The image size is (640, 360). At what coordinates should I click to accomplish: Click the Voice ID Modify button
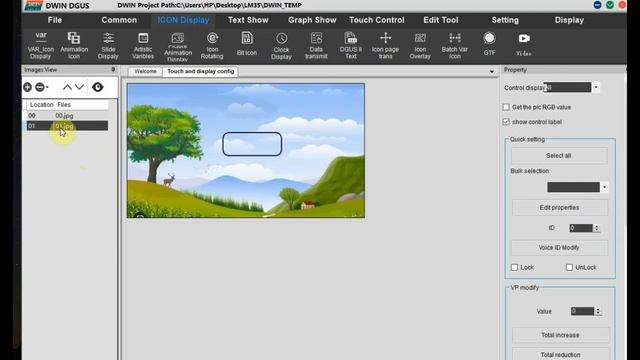[559, 248]
